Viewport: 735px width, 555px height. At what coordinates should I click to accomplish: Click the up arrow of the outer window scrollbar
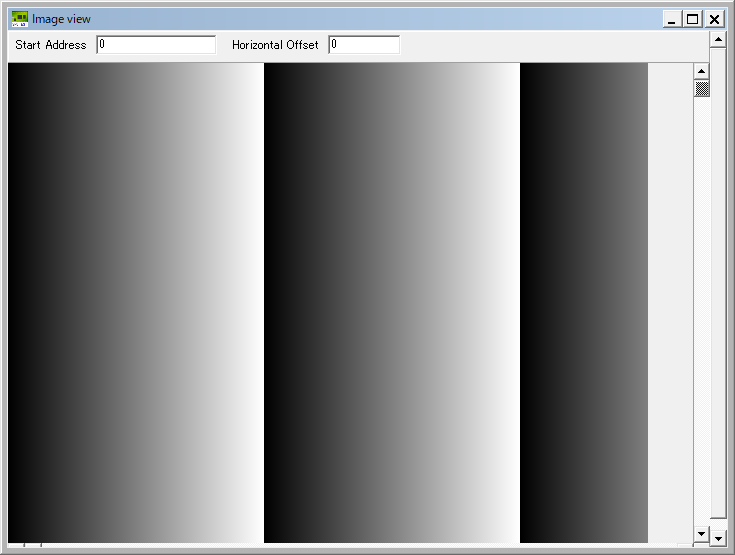point(717,39)
